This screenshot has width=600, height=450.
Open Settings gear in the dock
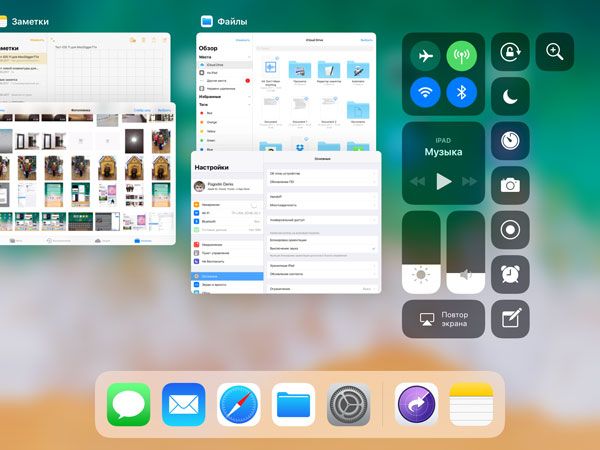pyautogui.click(x=349, y=404)
